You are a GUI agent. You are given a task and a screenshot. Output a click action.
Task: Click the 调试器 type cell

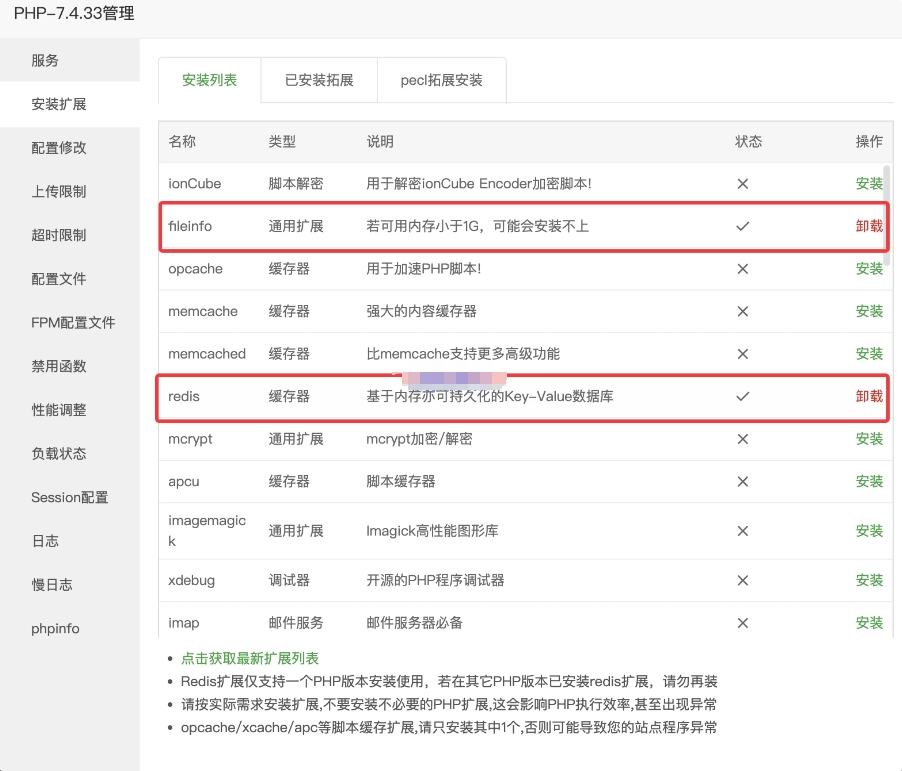[x=289, y=581]
